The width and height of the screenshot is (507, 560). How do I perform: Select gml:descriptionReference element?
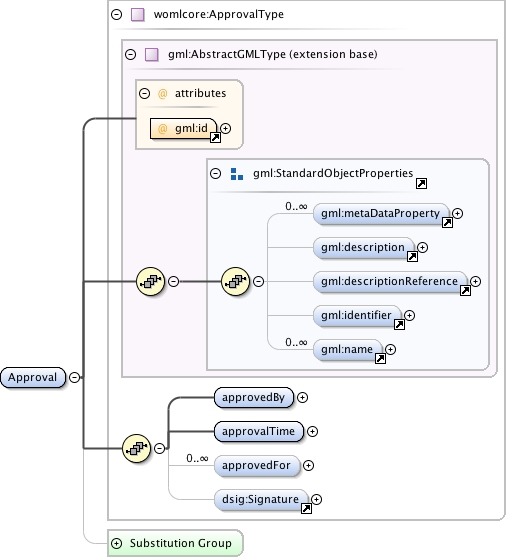pyautogui.click(x=390, y=282)
